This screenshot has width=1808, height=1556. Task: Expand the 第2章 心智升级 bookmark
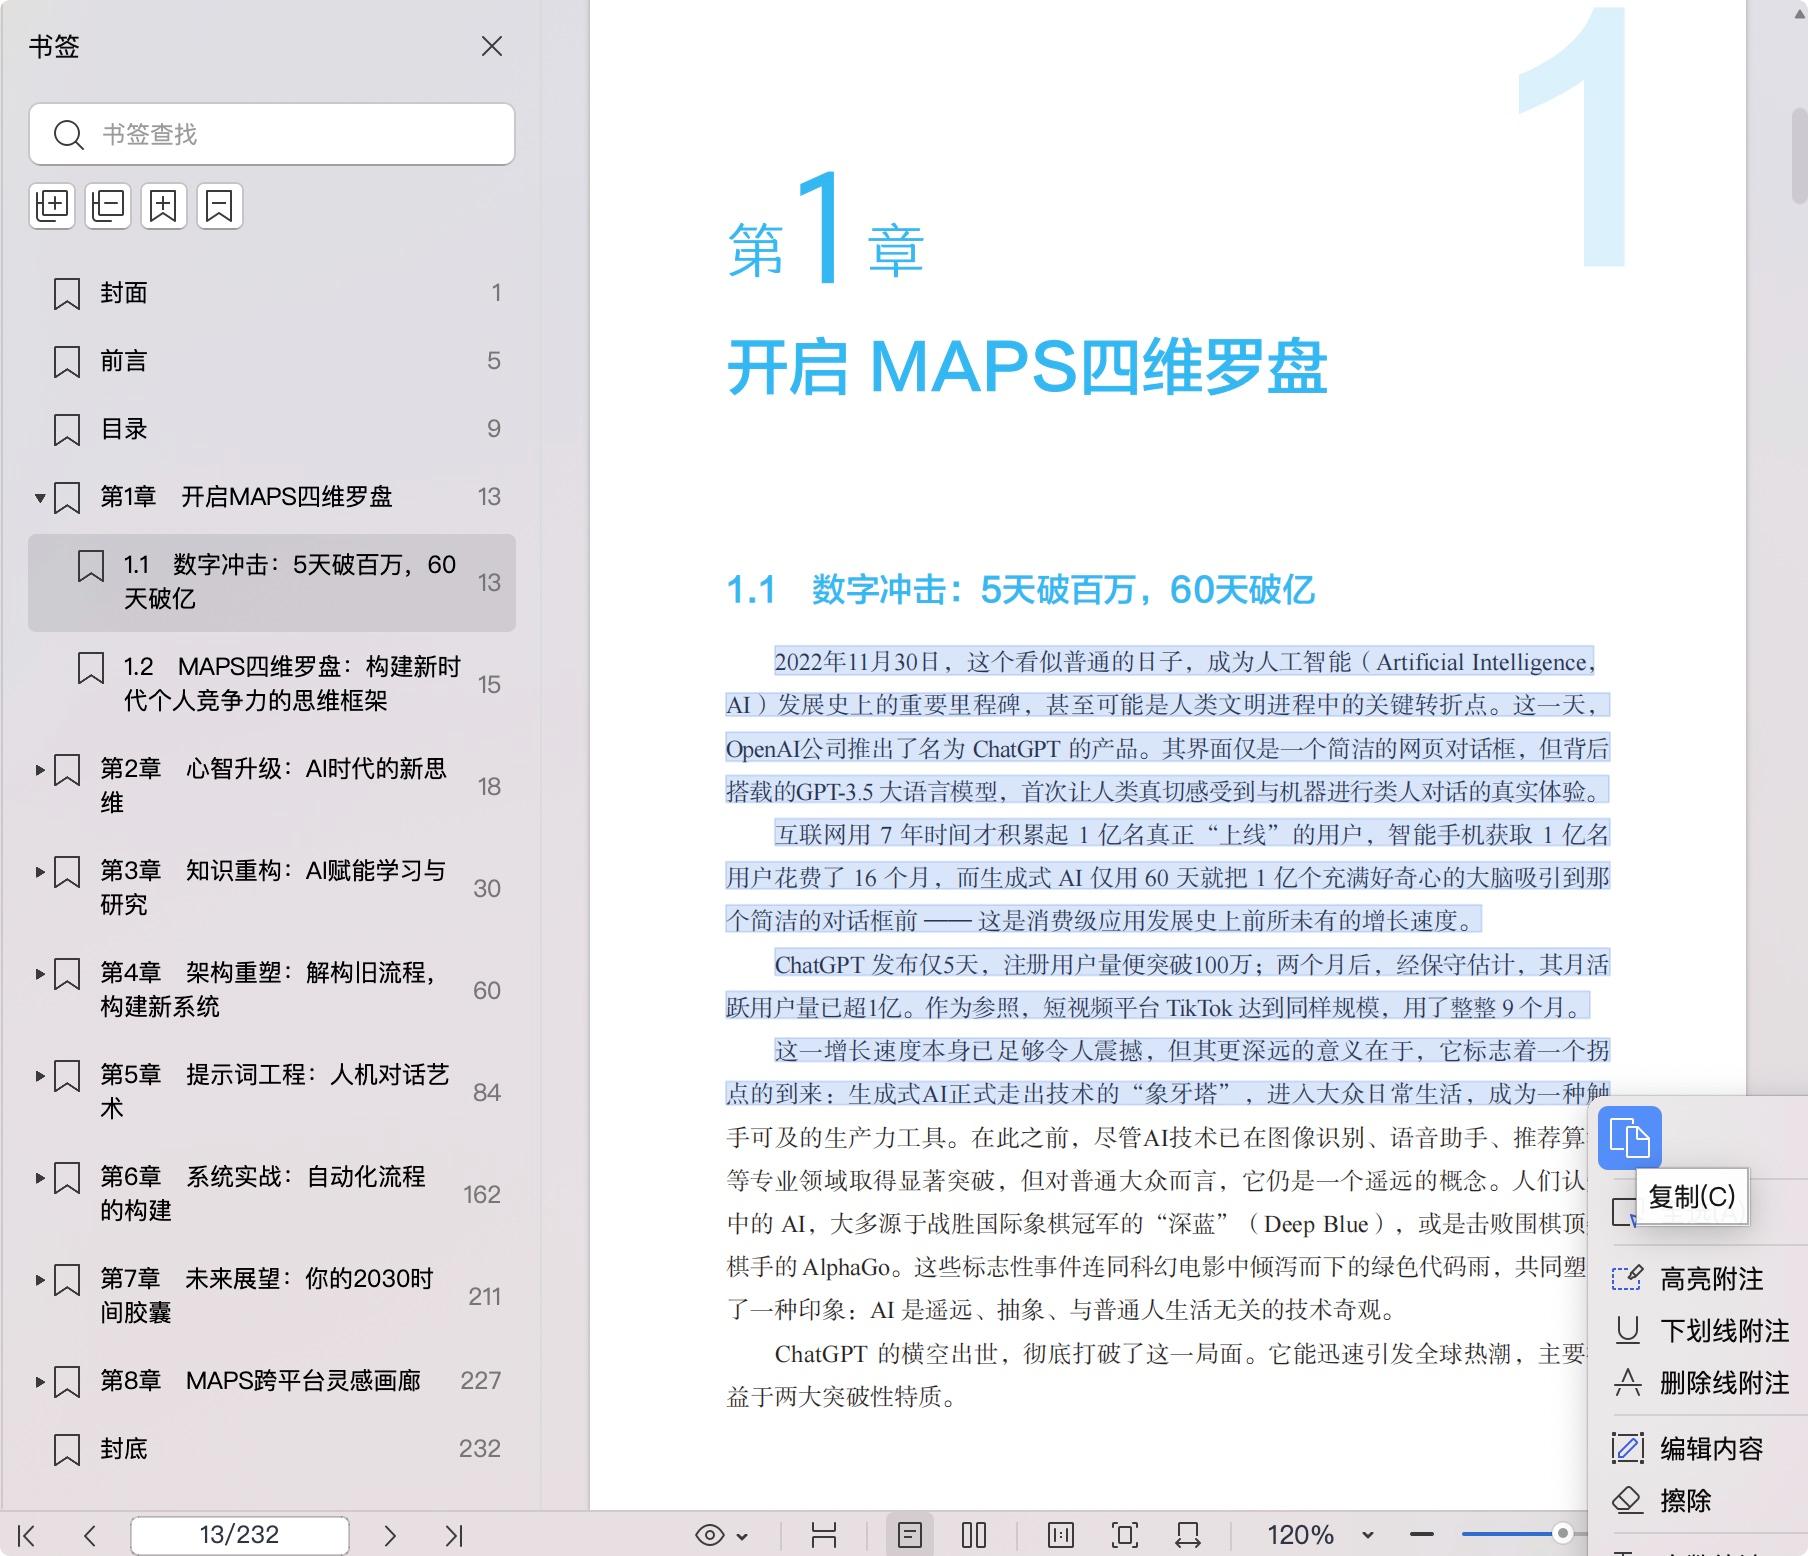40,770
